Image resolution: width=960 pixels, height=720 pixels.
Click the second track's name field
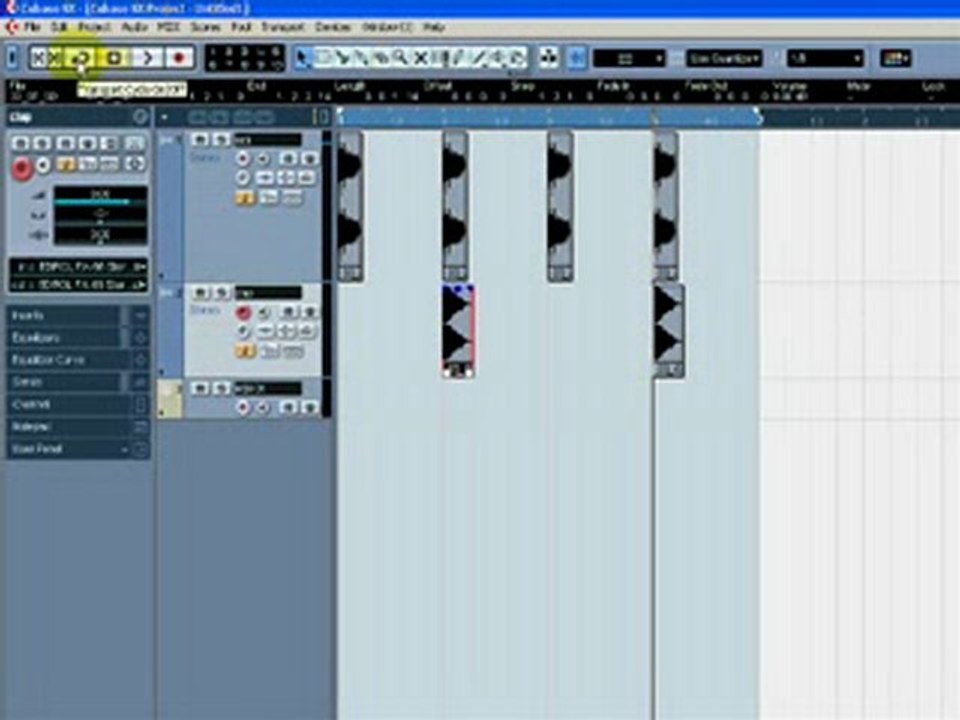(268, 293)
